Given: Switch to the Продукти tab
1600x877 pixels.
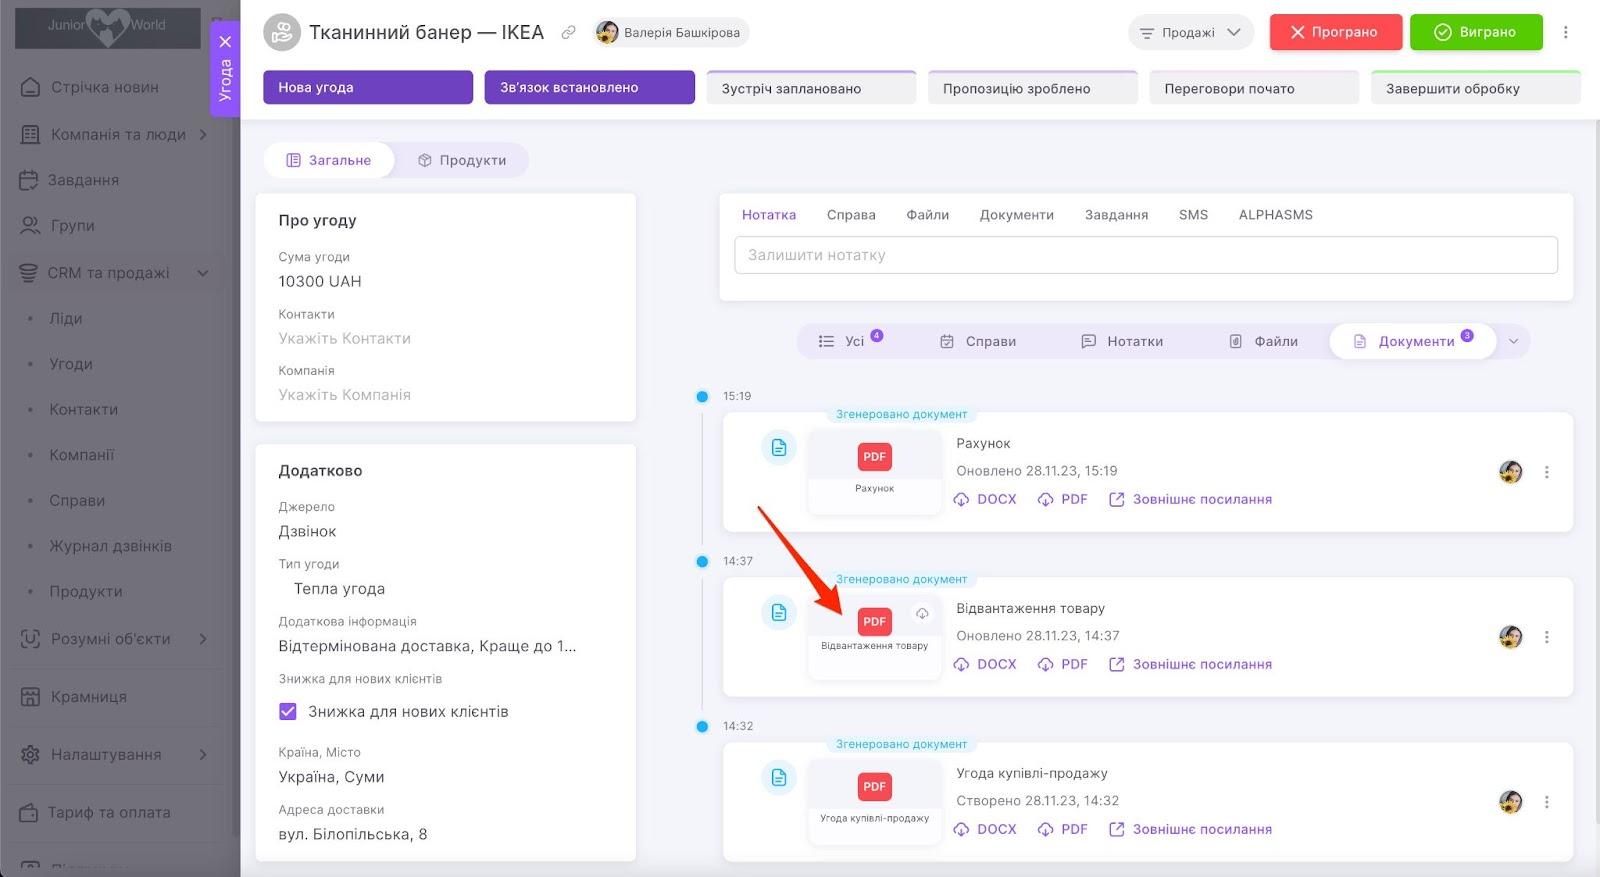Looking at the screenshot, I should point(461,160).
